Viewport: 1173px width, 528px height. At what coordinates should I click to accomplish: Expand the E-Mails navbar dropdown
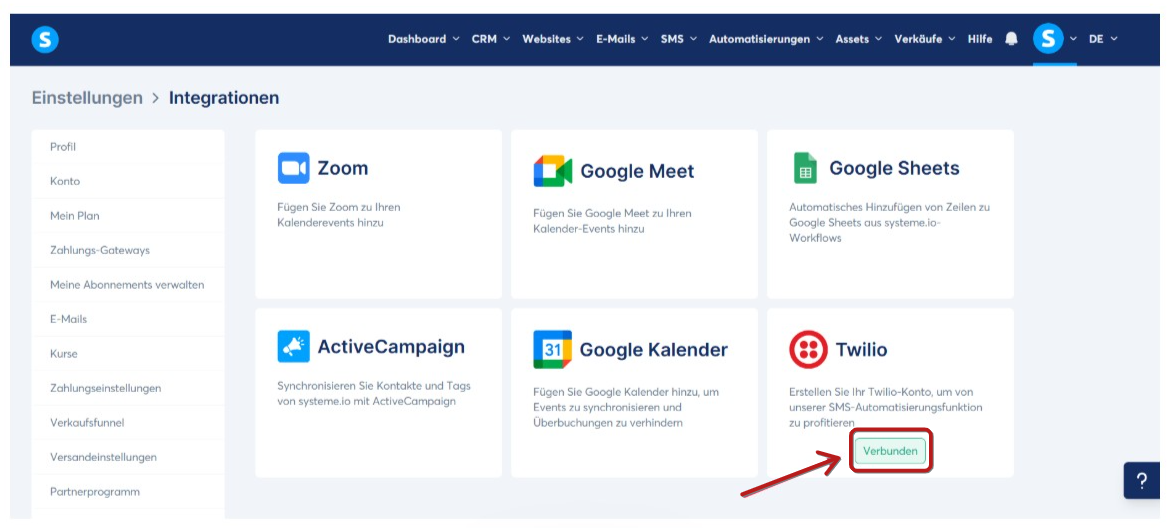pos(622,39)
